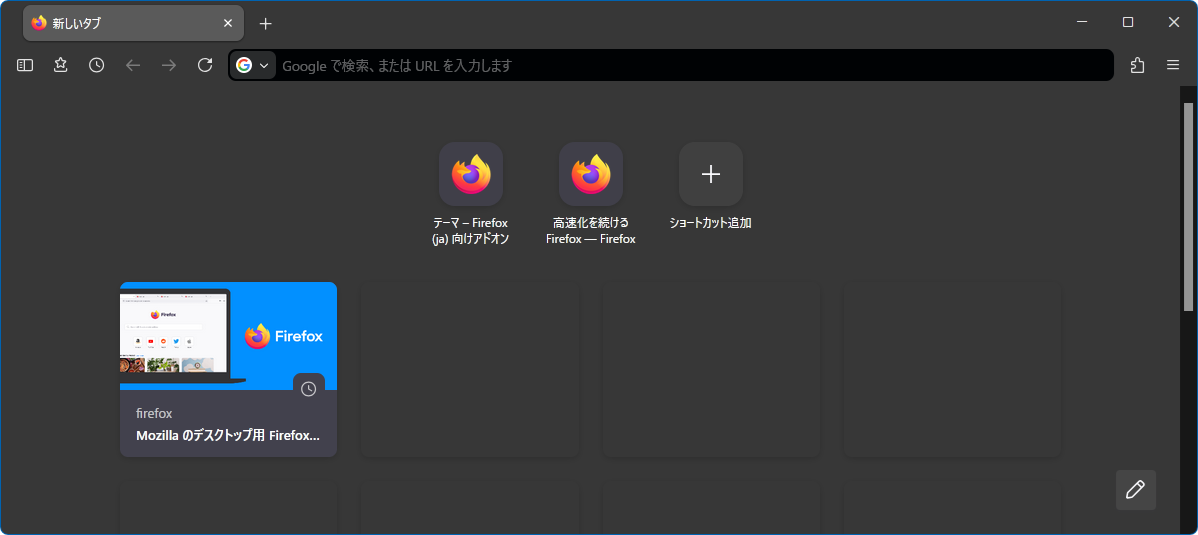Open the 高速化を続ける Firefox shortcut
1198x535 pixels.
591,174
